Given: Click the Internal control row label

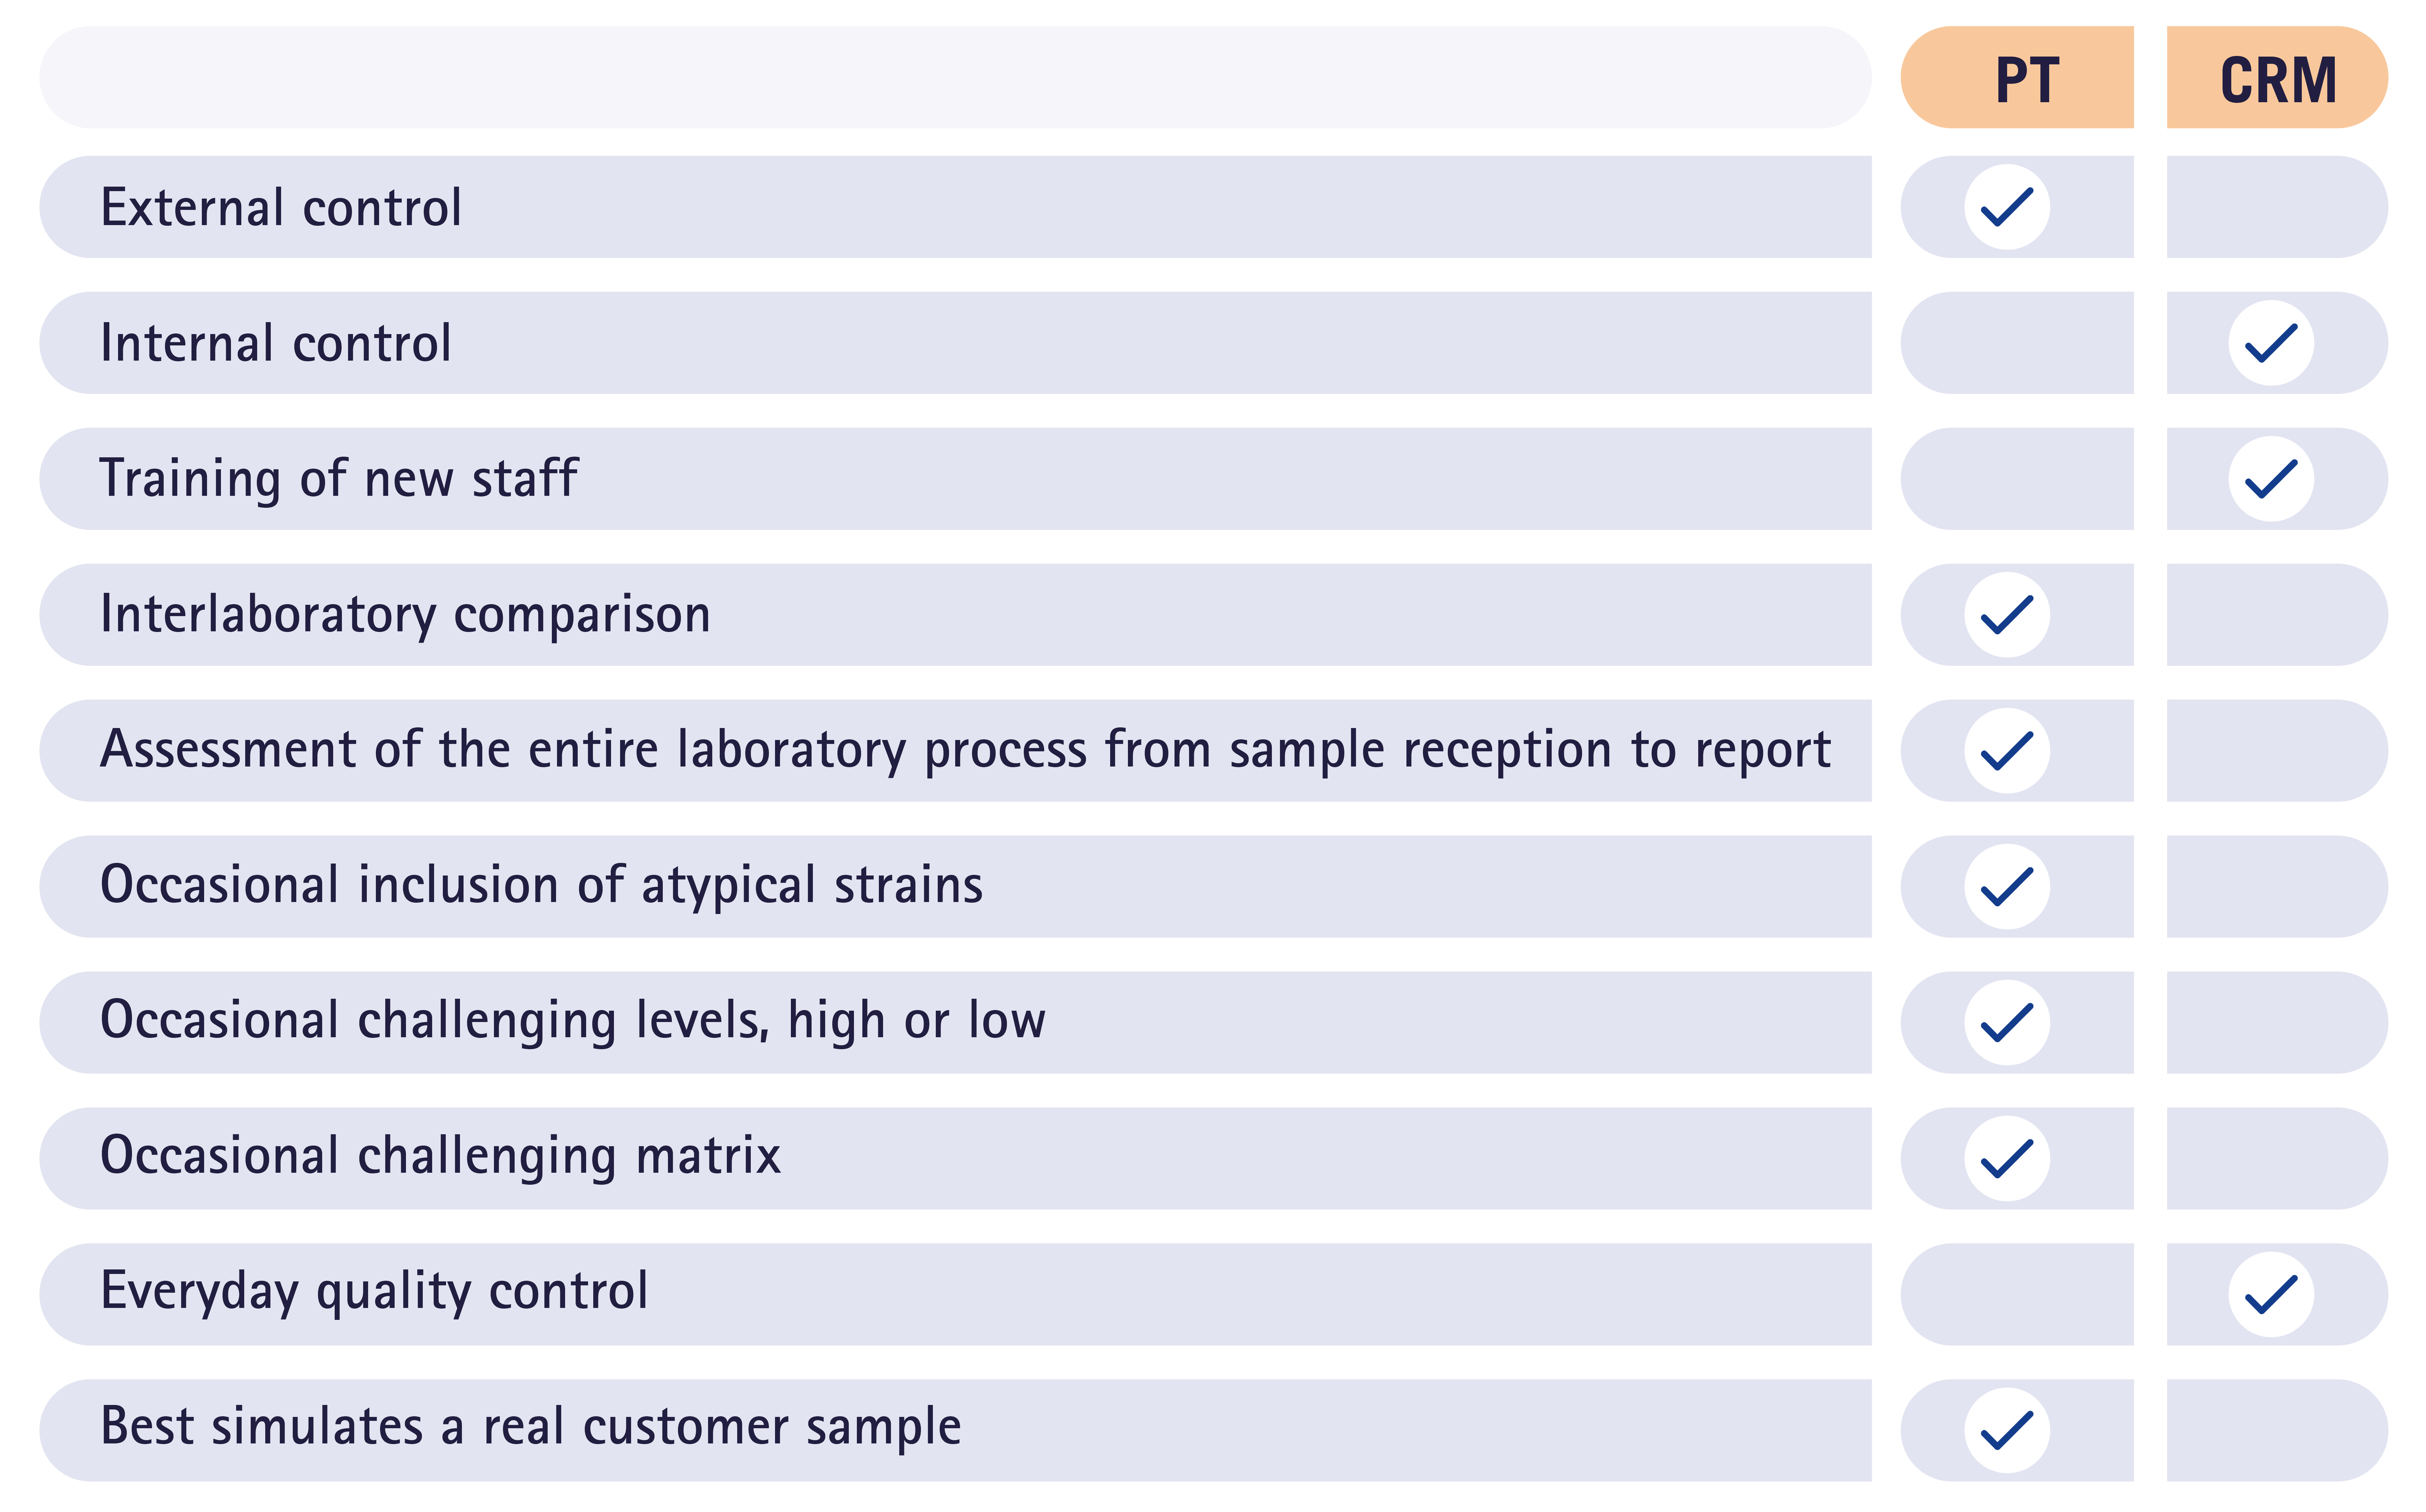Looking at the screenshot, I should point(276,344).
